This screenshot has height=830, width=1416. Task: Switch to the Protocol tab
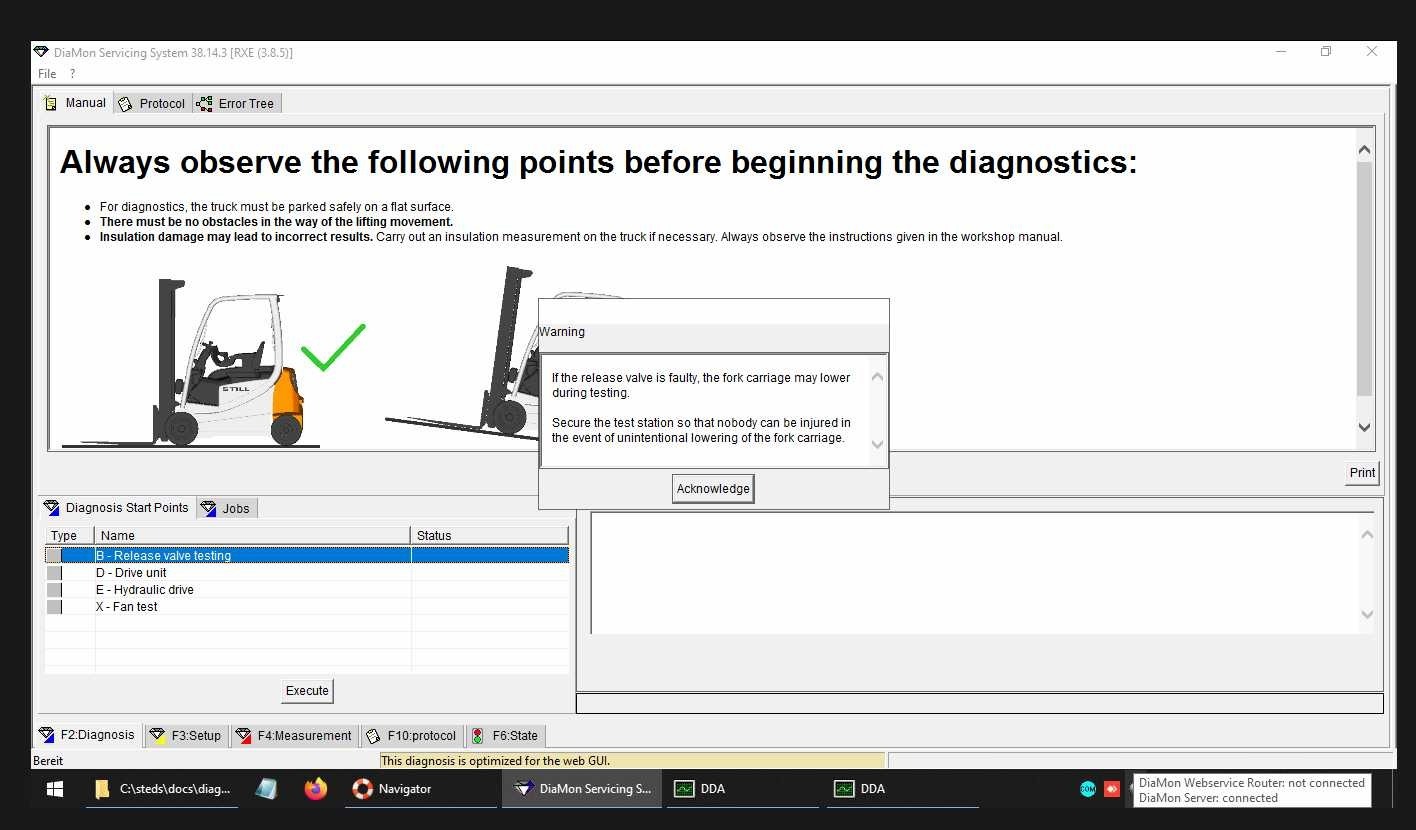pyautogui.click(x=152, y=103)
